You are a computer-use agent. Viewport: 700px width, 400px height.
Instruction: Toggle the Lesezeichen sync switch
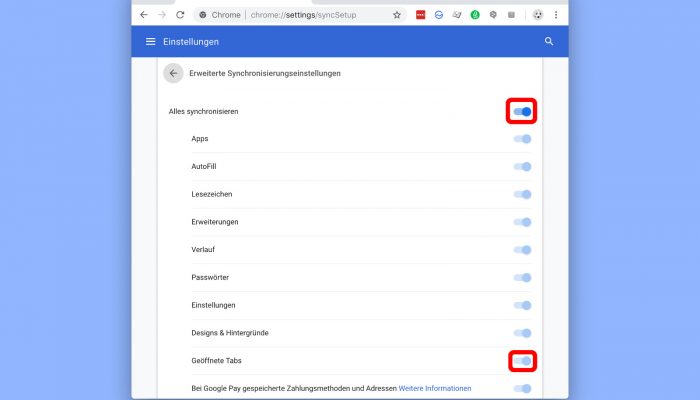[x=522, y=194]
